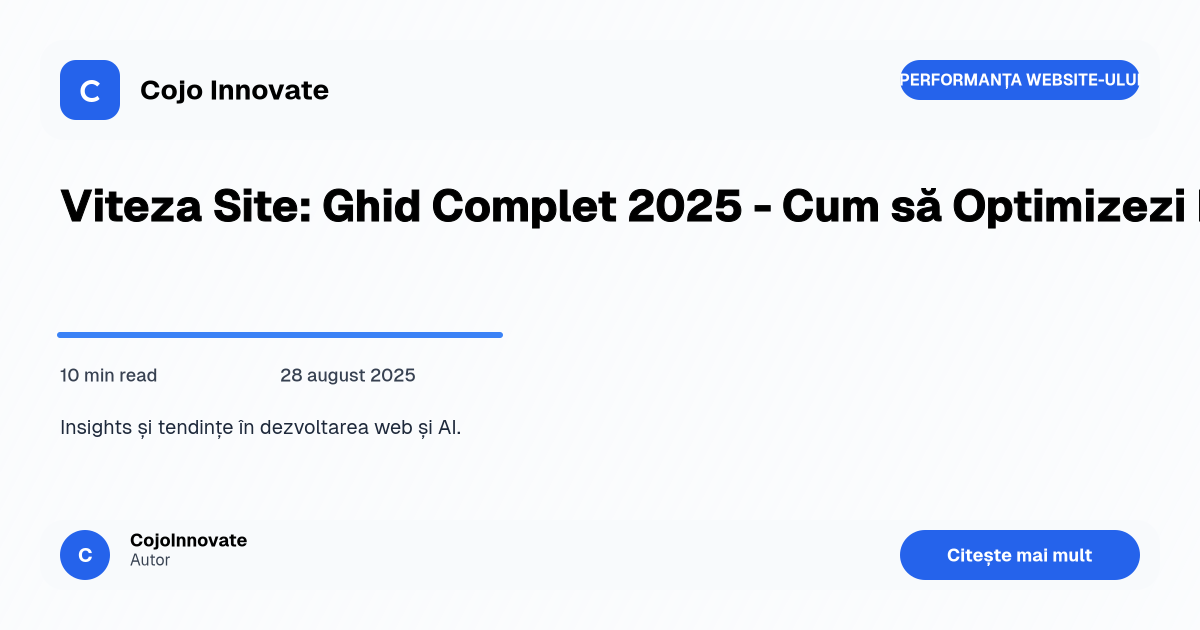Select the article summary about web și AI
This screenshot has height=630, width=1200.
260,426
